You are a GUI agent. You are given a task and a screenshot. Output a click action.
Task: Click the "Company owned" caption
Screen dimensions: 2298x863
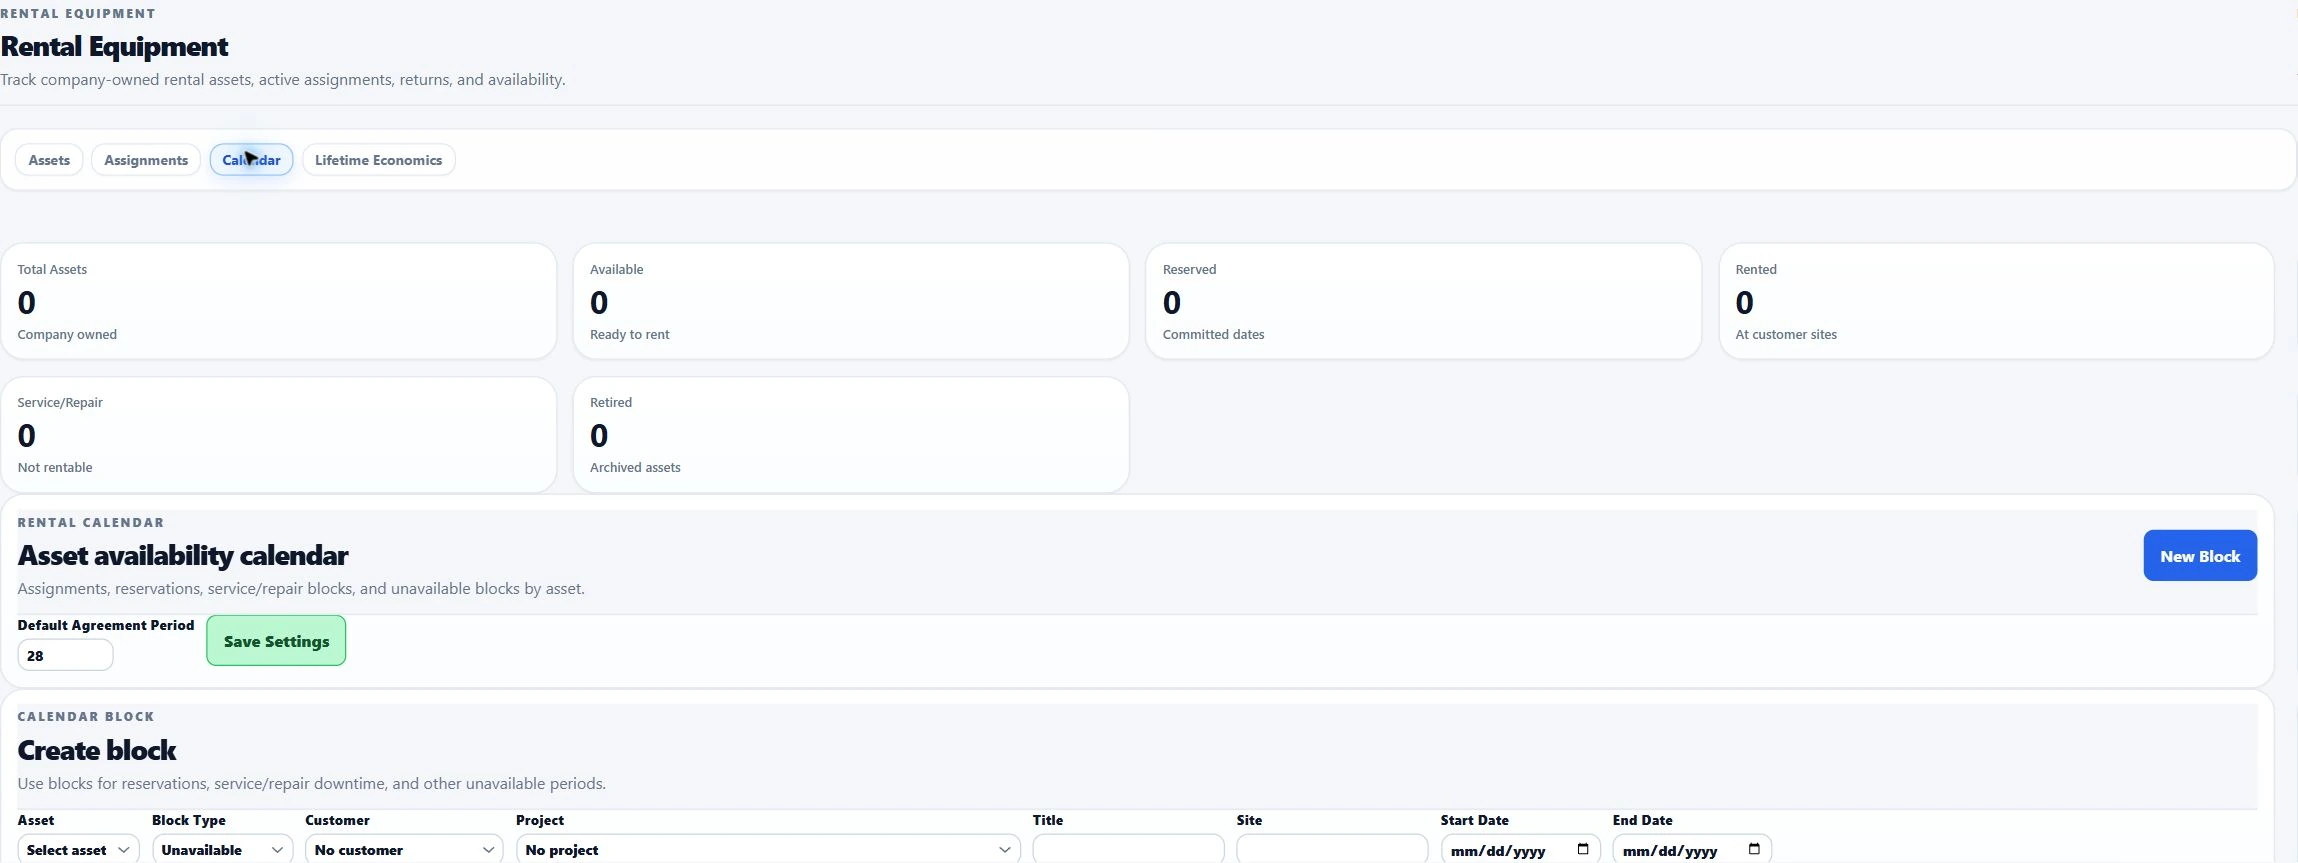tap(67, 334)
